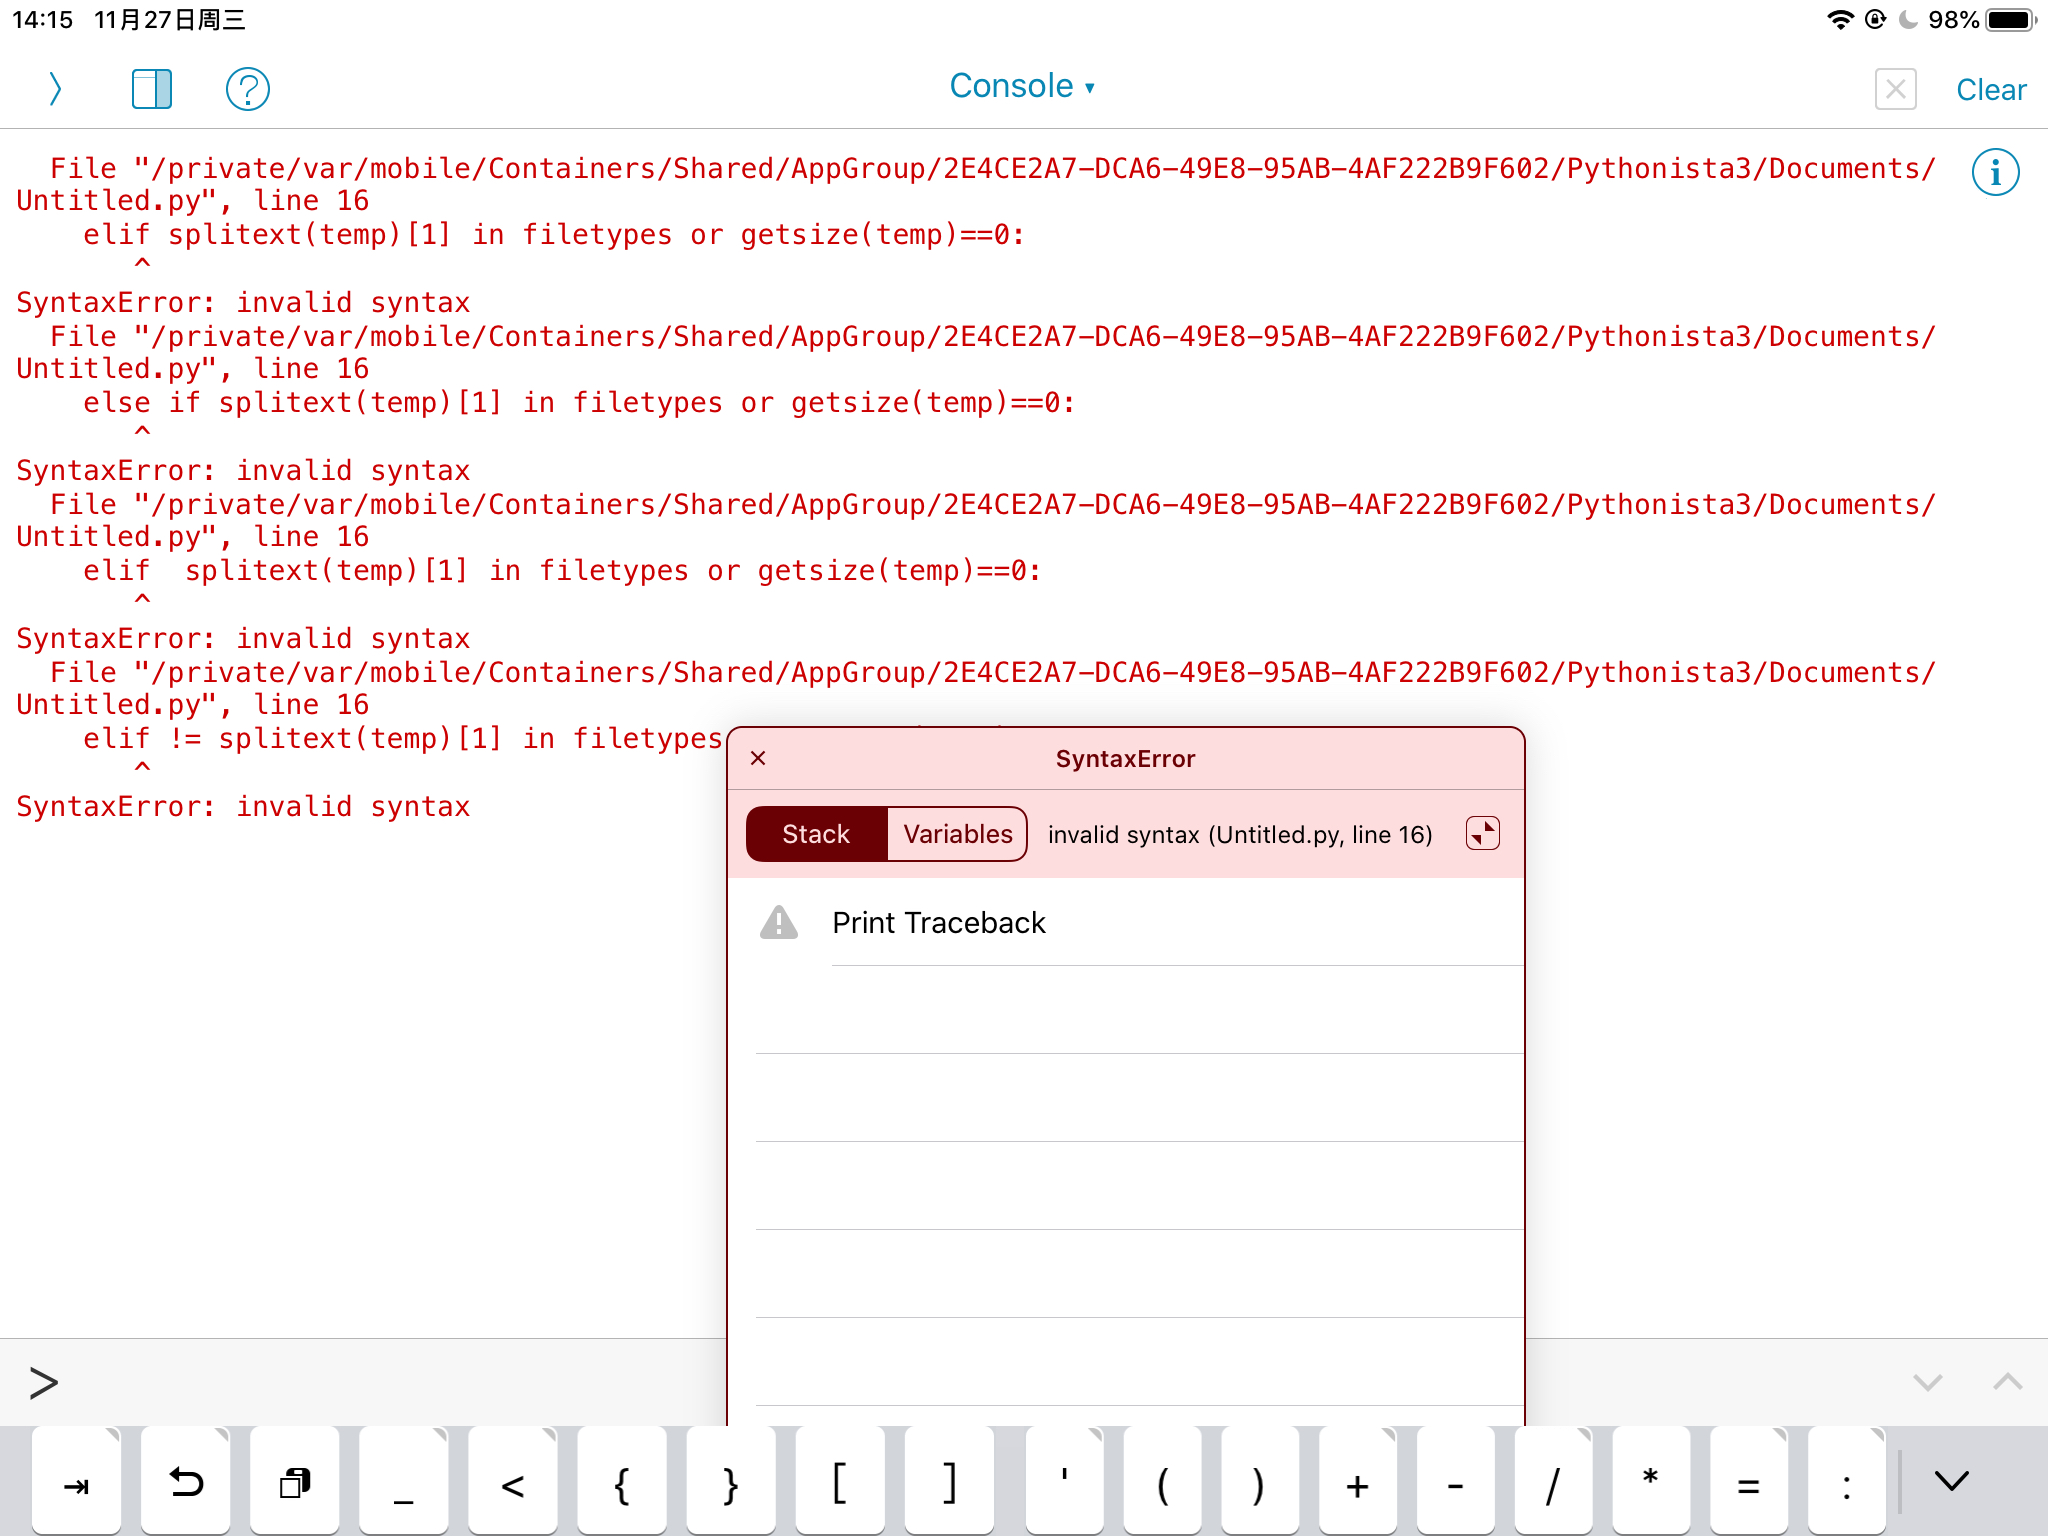The image size is (2048, 1536).
Task: Clear the console output
Action: pos(1990,90)
